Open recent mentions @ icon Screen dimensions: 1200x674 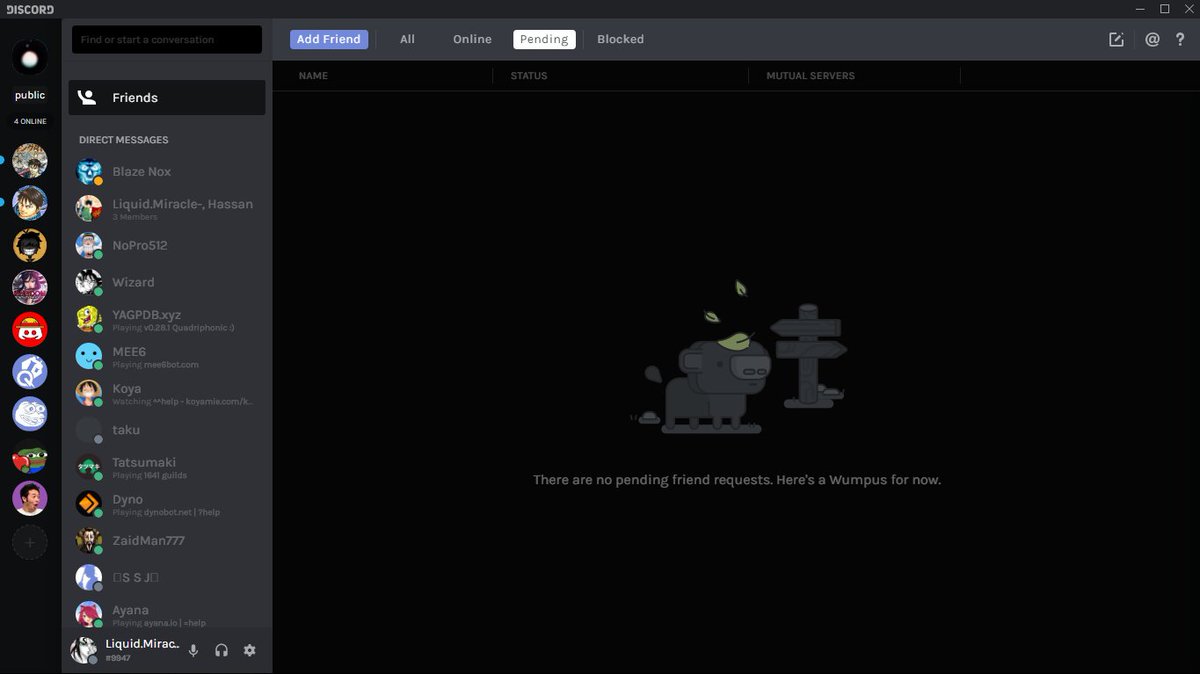(x=1152, y=40)
